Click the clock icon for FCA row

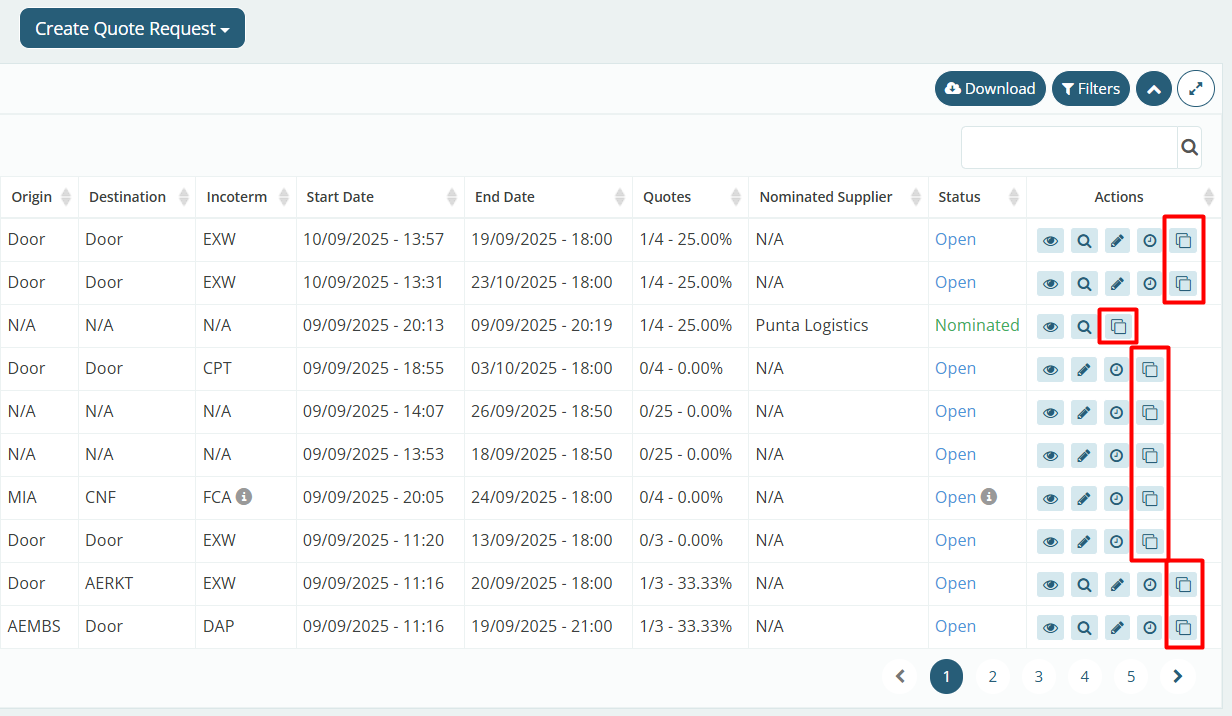click(1116, 498)
